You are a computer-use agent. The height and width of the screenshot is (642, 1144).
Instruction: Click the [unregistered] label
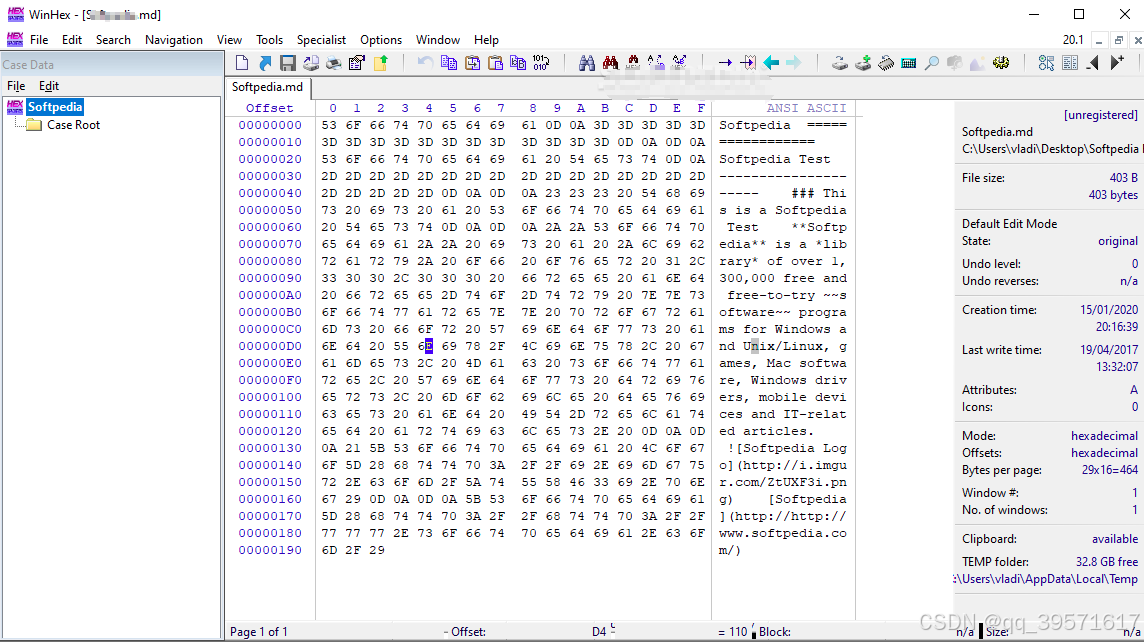(x=1100, y=115)
